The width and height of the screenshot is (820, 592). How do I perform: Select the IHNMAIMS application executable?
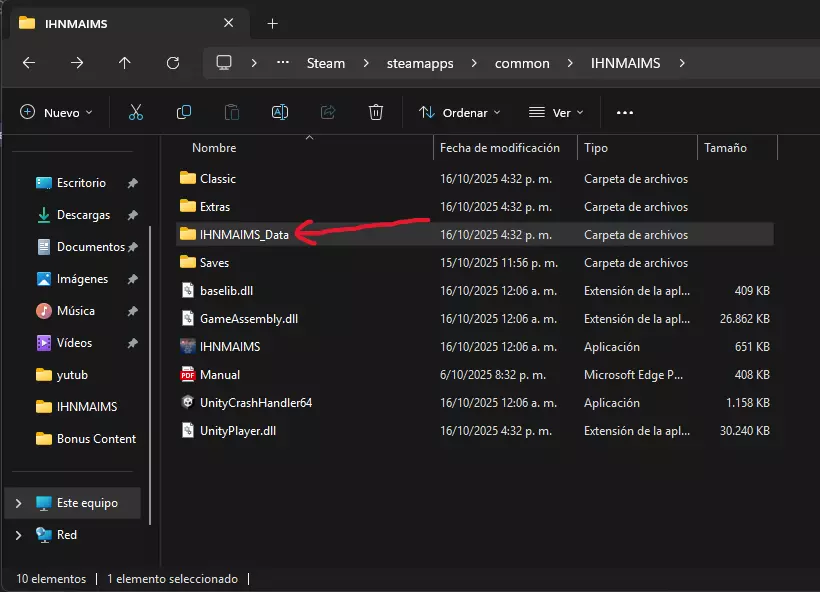229,347
